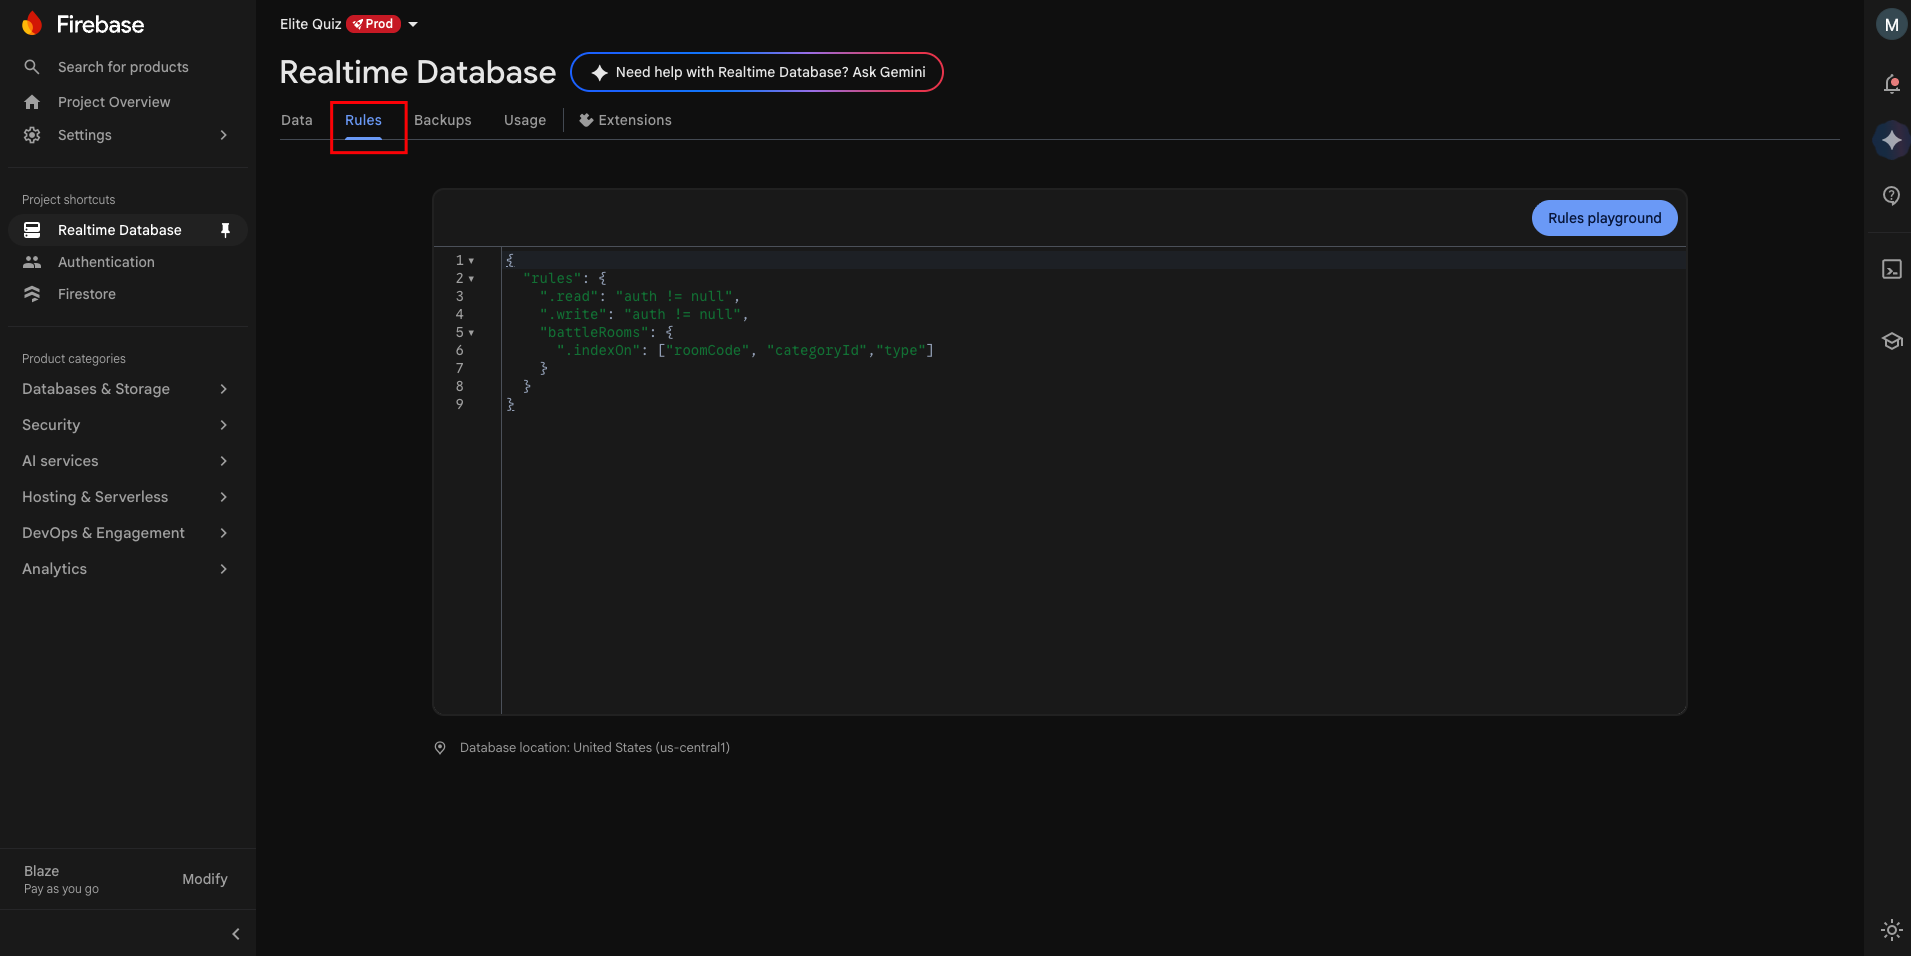Viewport: 1911px width, 956px height.
Task: Click the .indexOn line in rules editor
Action: 745,351
